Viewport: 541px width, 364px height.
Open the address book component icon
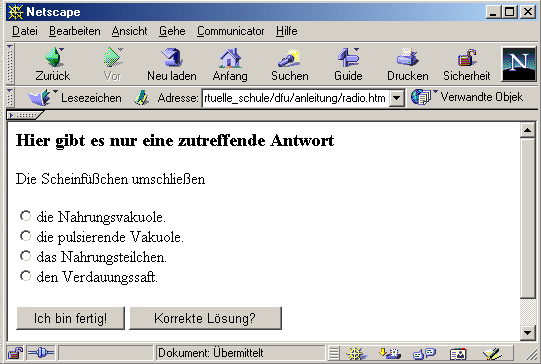[458, 353]
